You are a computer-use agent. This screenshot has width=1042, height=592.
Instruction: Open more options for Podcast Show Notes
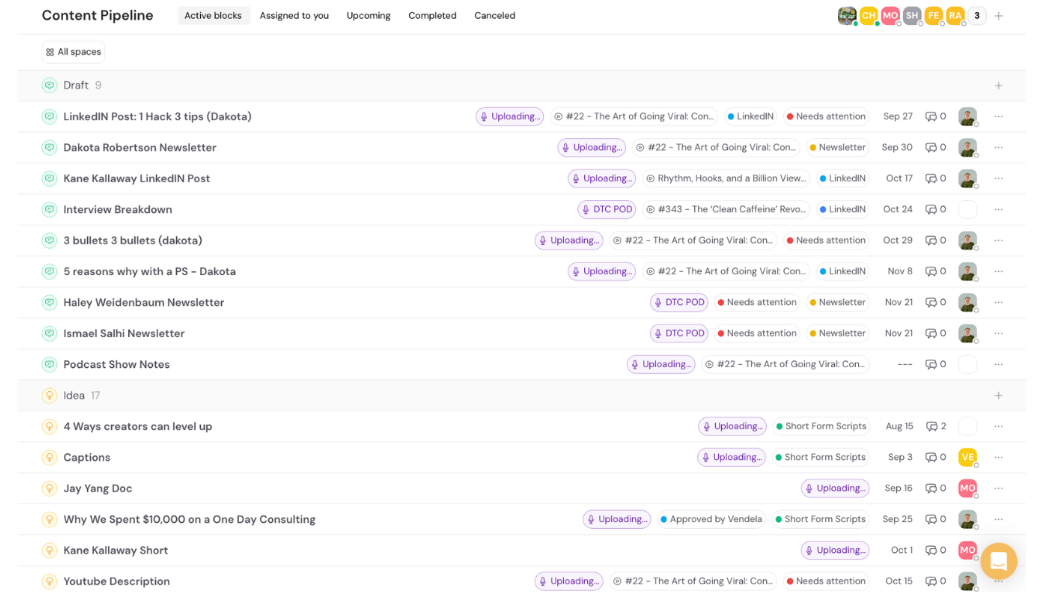[998, 364]
